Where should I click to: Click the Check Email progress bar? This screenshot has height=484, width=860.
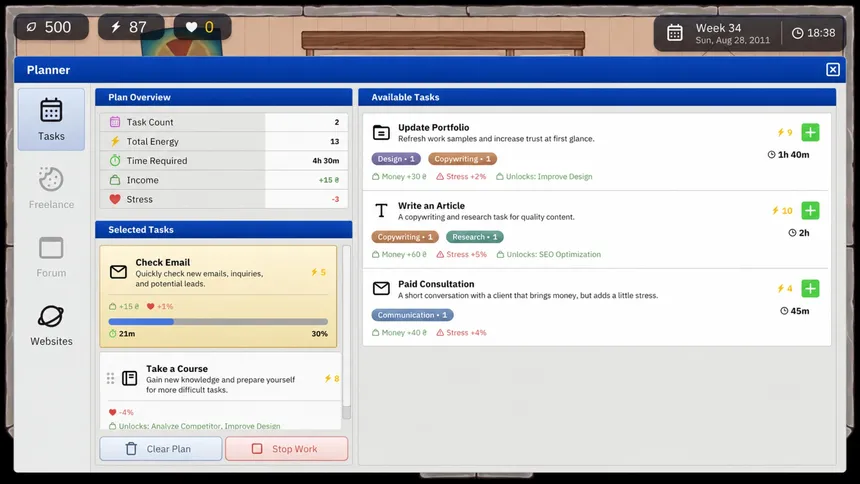[218, 322]
